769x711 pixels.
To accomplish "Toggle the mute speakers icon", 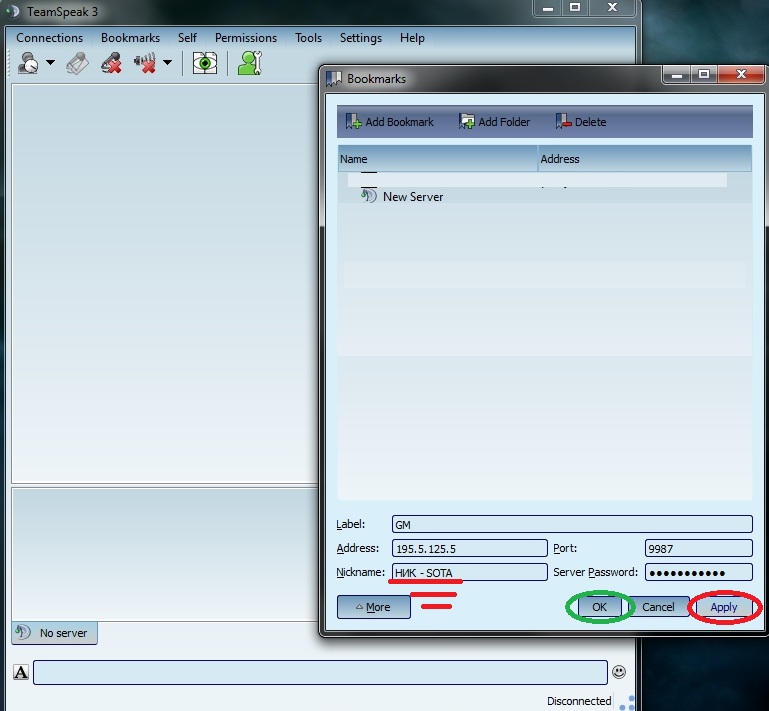I will (145, 63).
